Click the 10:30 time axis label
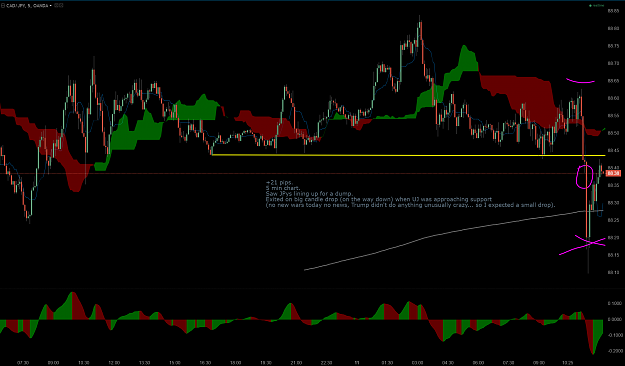 [x=84, y=363]
